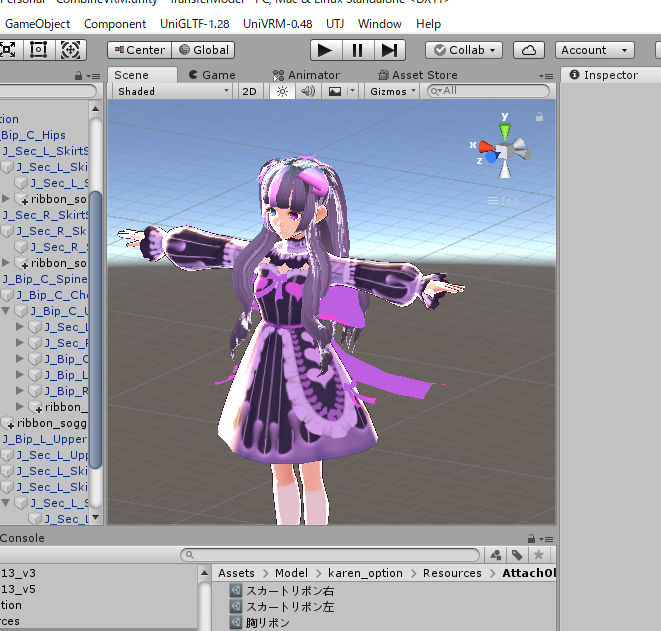Click the green Y axis cone

(505, 131)
